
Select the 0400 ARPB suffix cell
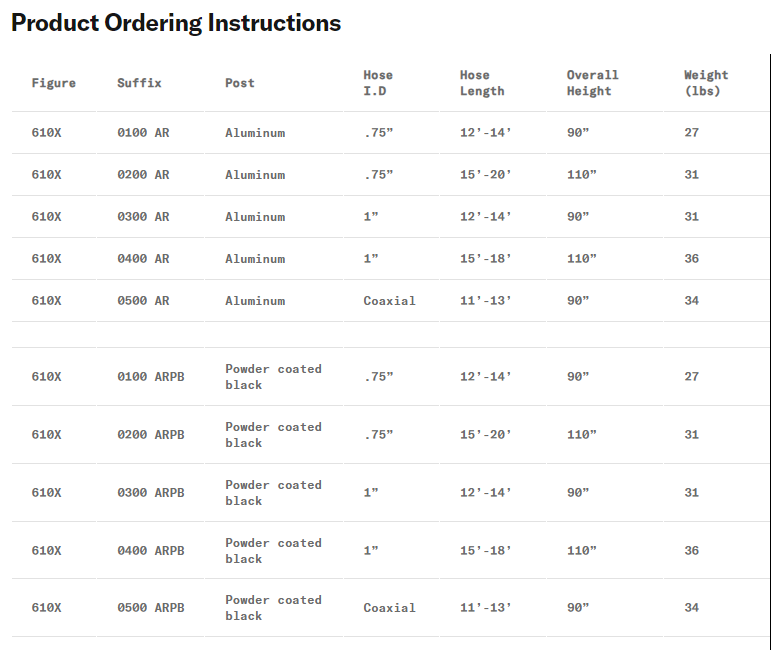pyautogui.click(x=151, y=551)
